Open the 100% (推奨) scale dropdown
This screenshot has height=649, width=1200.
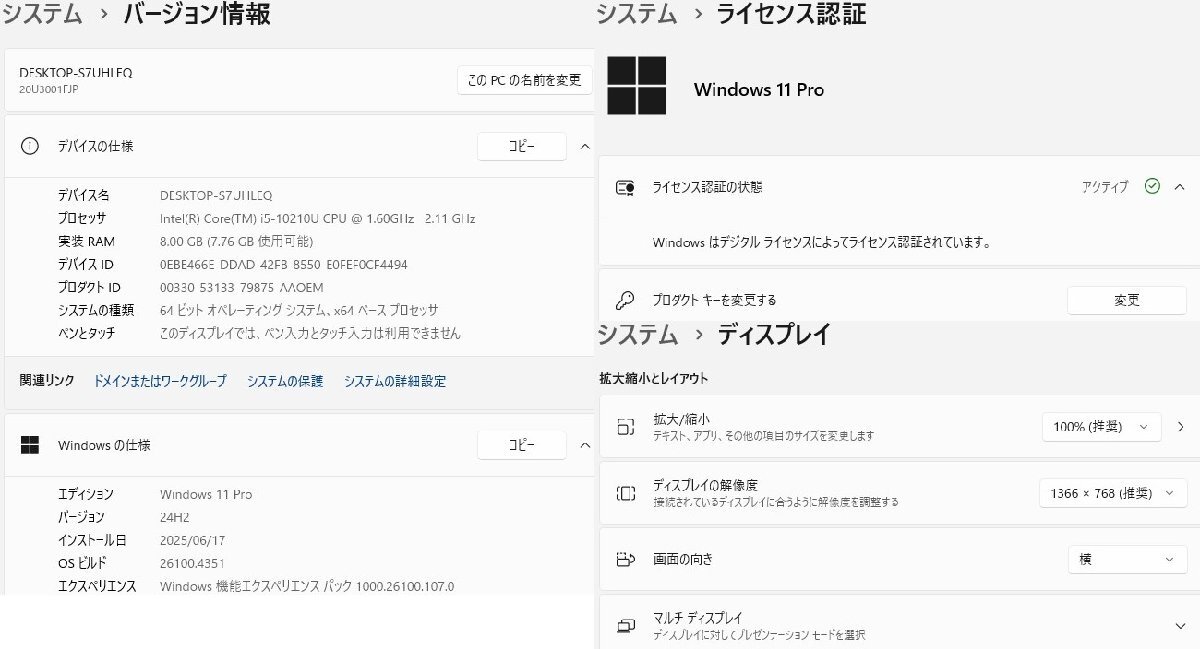click(1101, 426)
